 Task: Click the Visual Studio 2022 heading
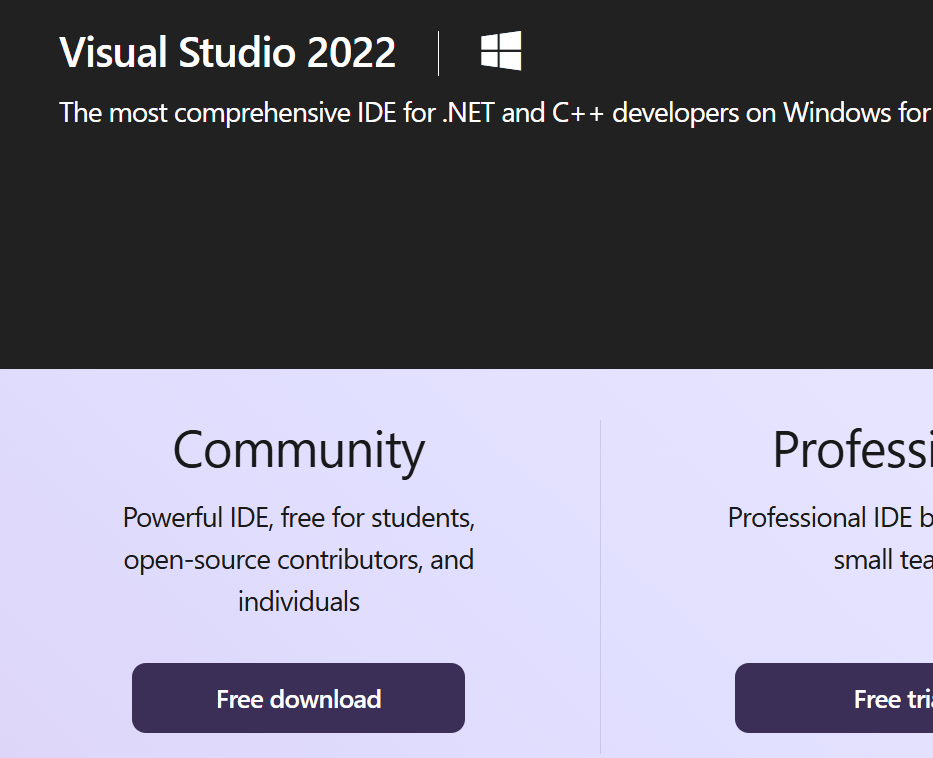point(227,53)
